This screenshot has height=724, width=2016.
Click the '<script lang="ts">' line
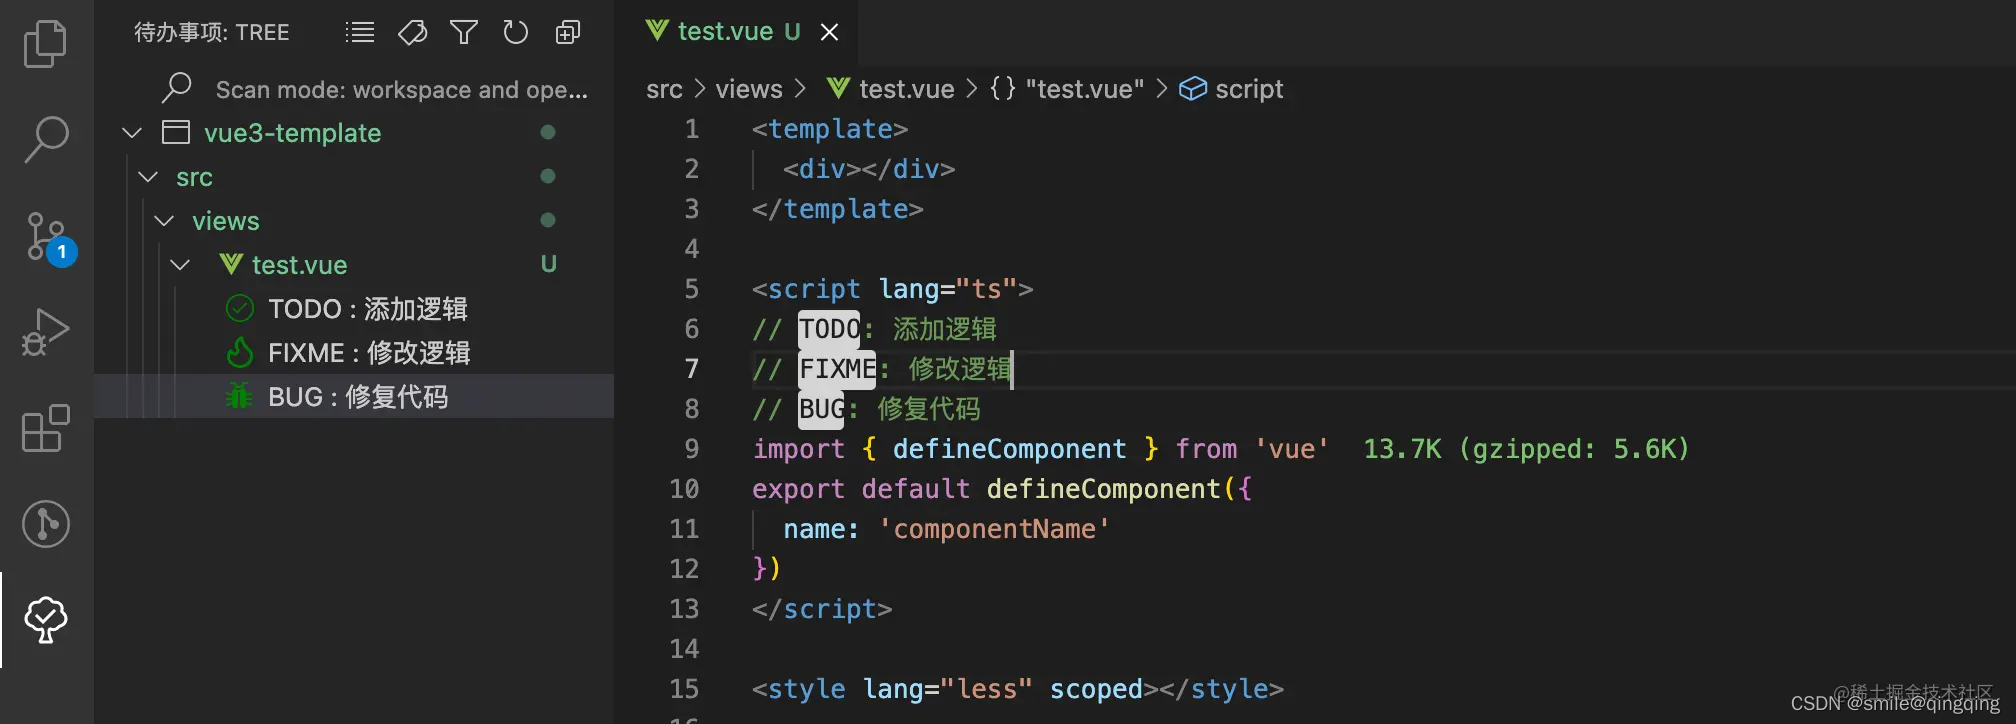tap(892, 289)
